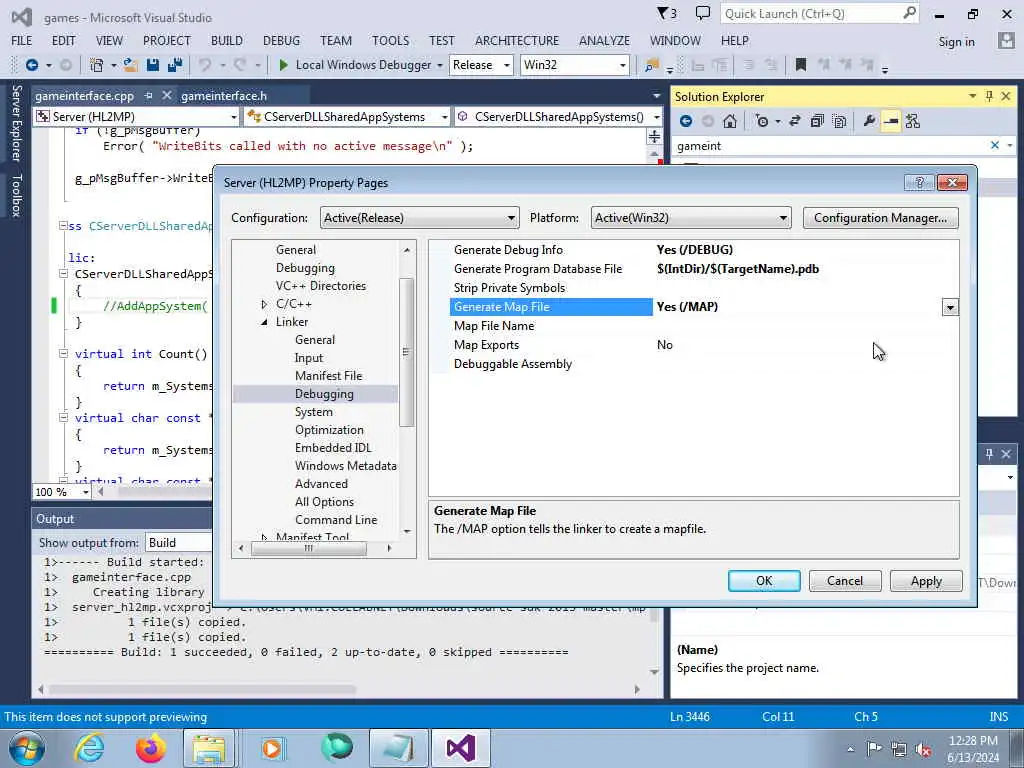Open Internet Explorer from the taskbar
This screenshot has height=768, width=1024.
(x=89, y=748)
